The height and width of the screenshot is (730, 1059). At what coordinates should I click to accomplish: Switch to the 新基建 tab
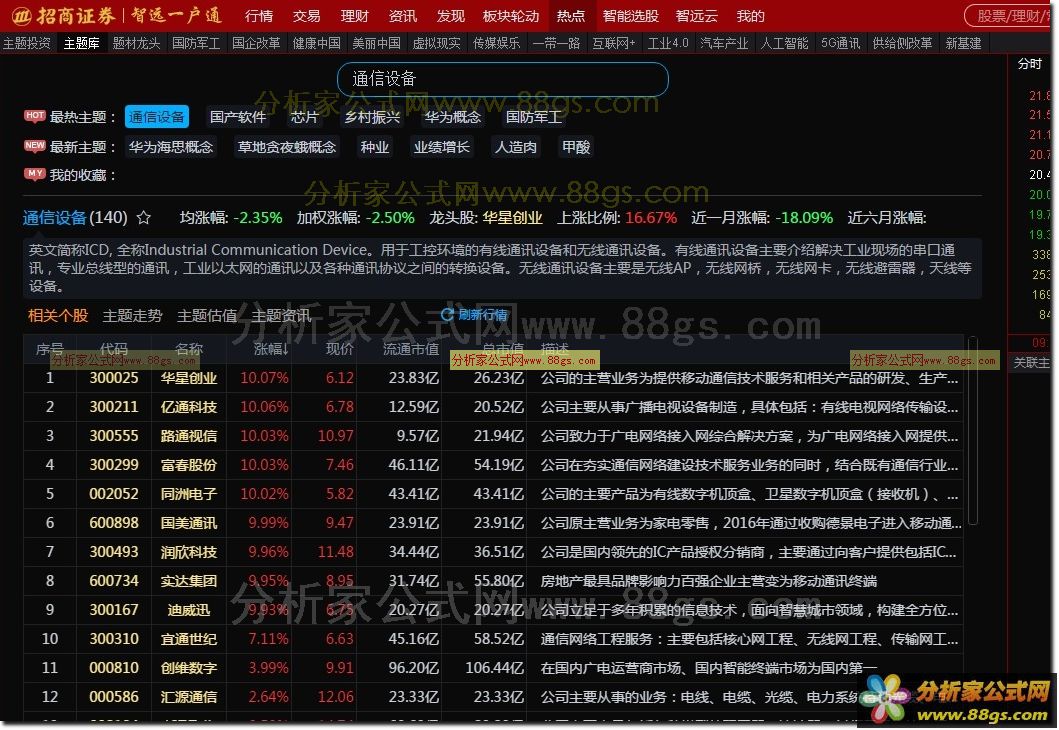pos(963,44)
